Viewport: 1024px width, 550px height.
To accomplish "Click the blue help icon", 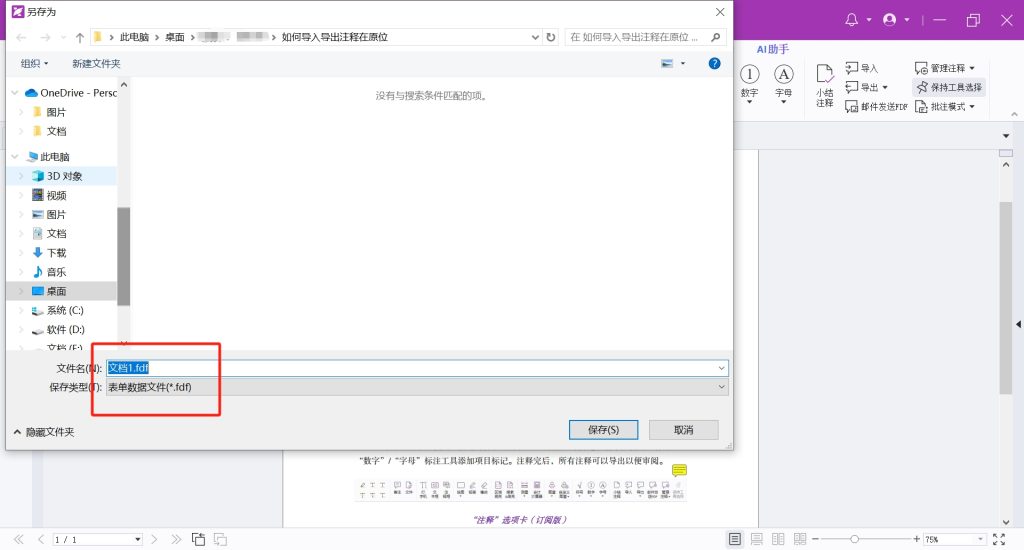I will point(714,63).
